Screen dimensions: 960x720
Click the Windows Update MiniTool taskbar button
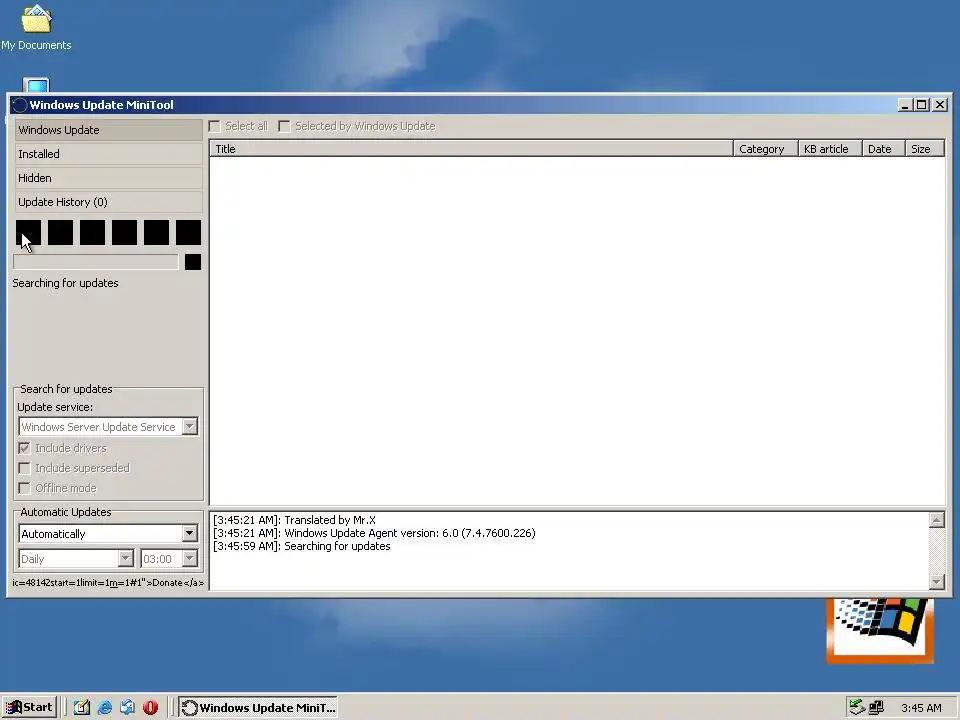(x=258, y=707)
